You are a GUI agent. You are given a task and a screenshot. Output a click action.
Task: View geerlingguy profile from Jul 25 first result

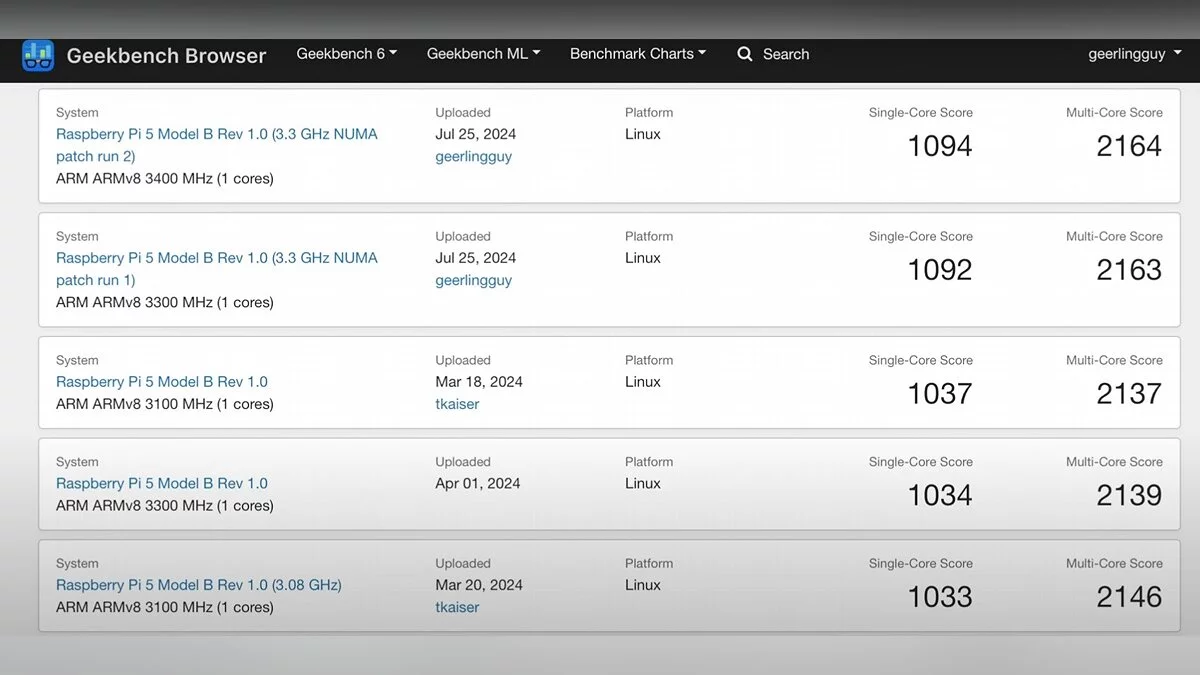click(473, 157)
